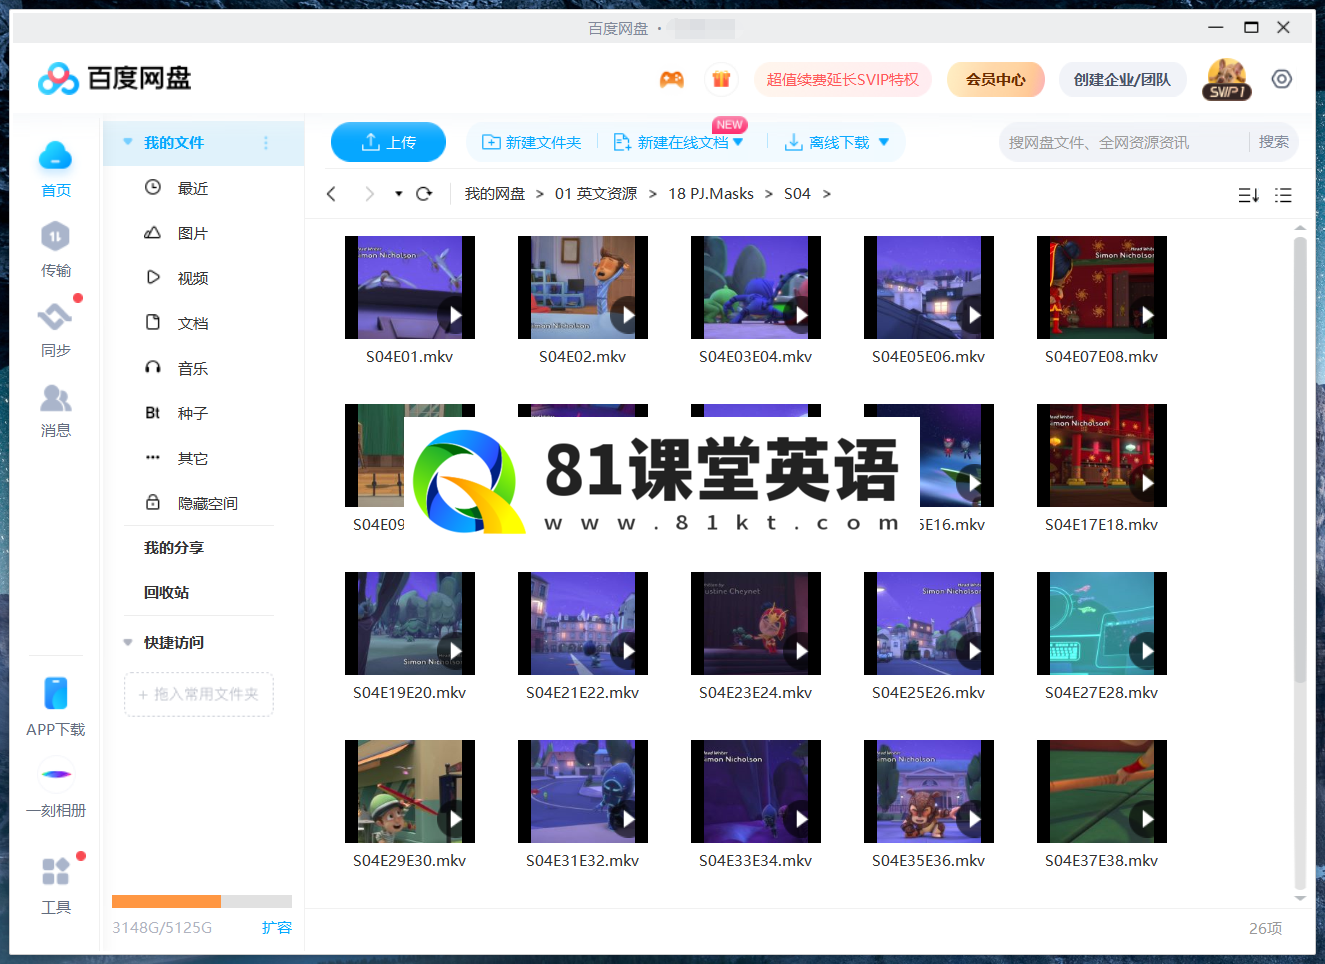Click the 扩容 expand storage link
This screenshot has height=964, width=1325.
(x=277, y=927)
